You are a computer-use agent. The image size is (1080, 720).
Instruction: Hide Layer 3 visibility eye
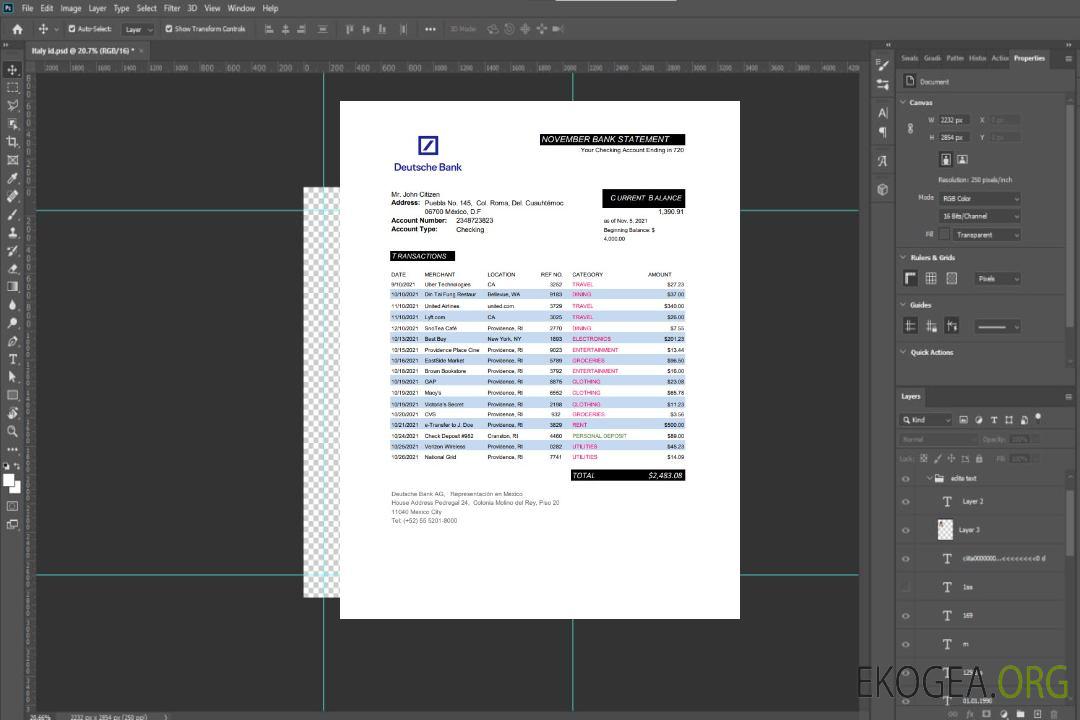[906, 531]
